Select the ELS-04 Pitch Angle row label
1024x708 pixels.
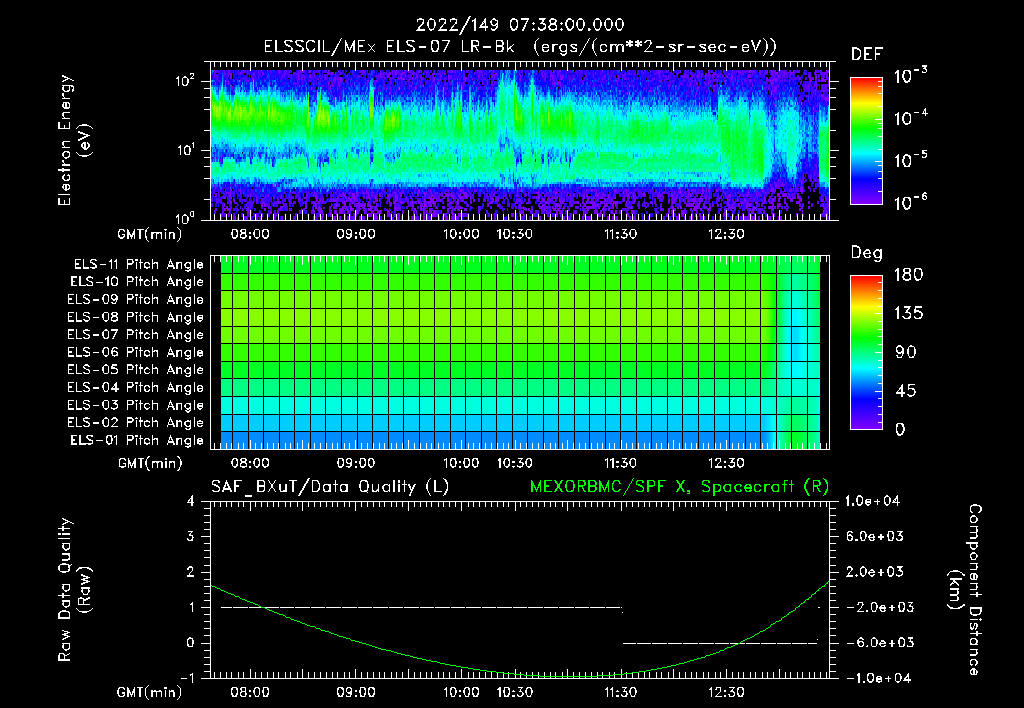pyautogui.click(x=136, y=387)
